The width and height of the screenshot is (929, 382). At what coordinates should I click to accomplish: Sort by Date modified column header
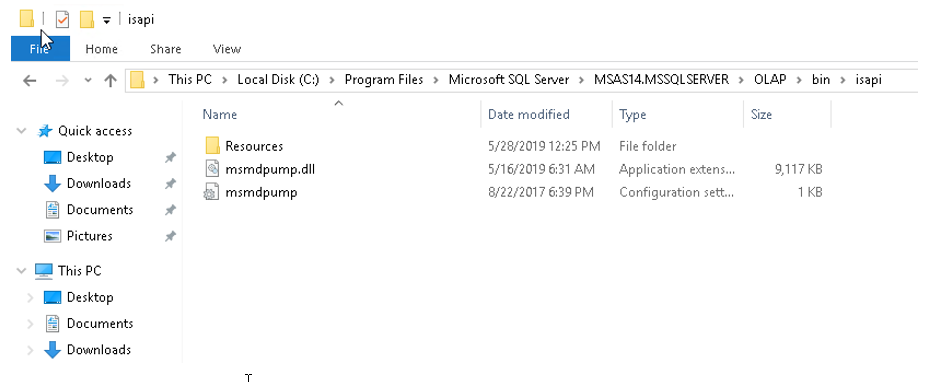[x=528, y=114]
